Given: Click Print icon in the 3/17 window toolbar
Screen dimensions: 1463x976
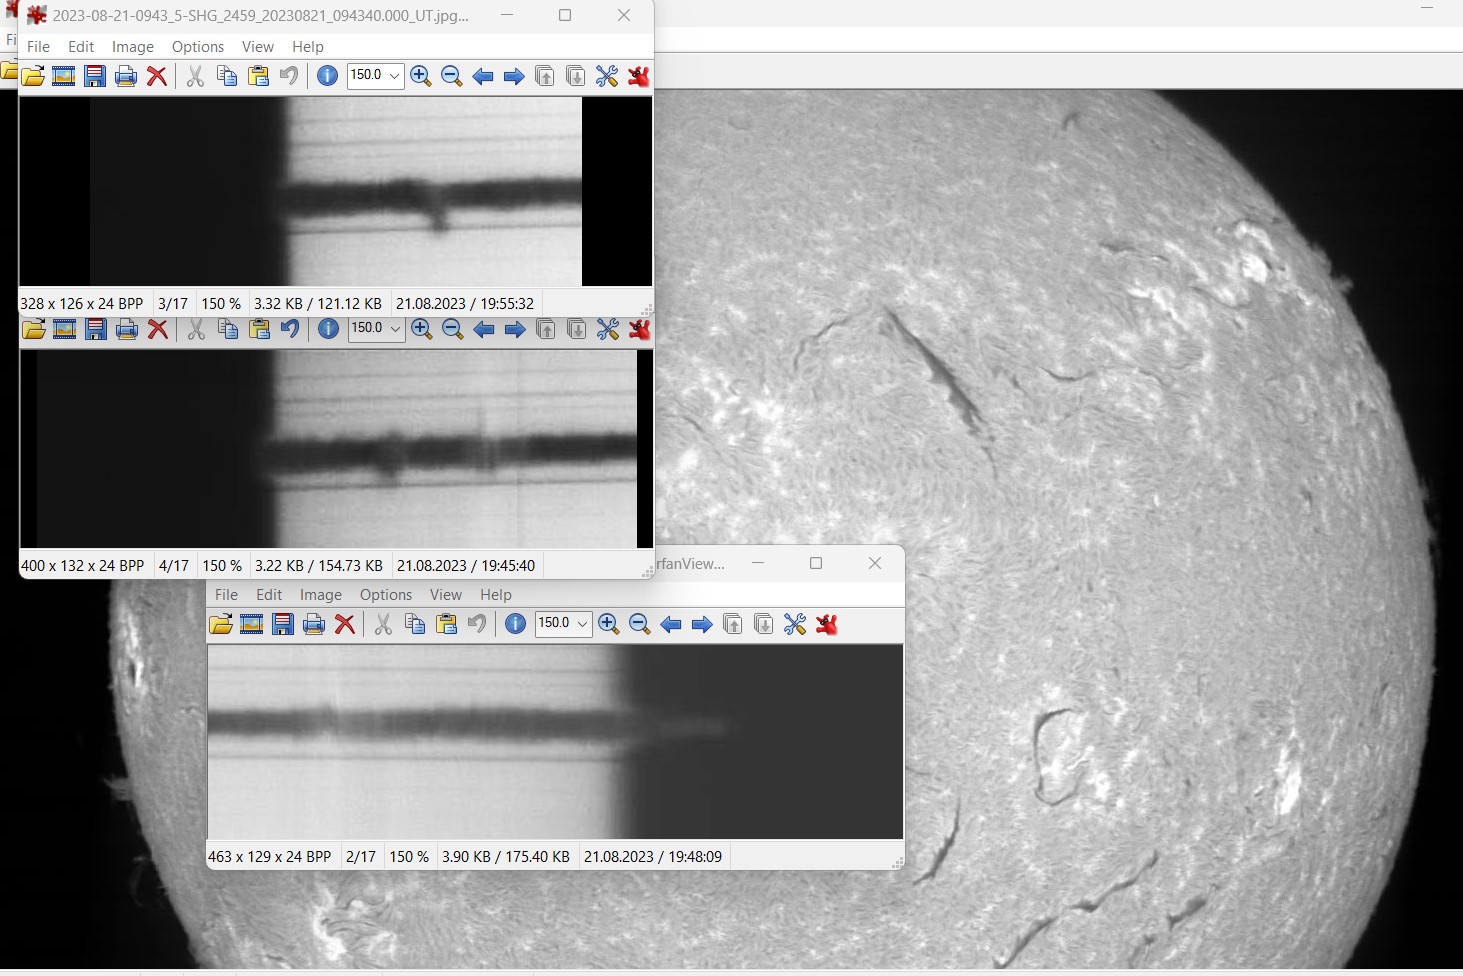Looking at the screenshot, I should click(x=126, y=76).
